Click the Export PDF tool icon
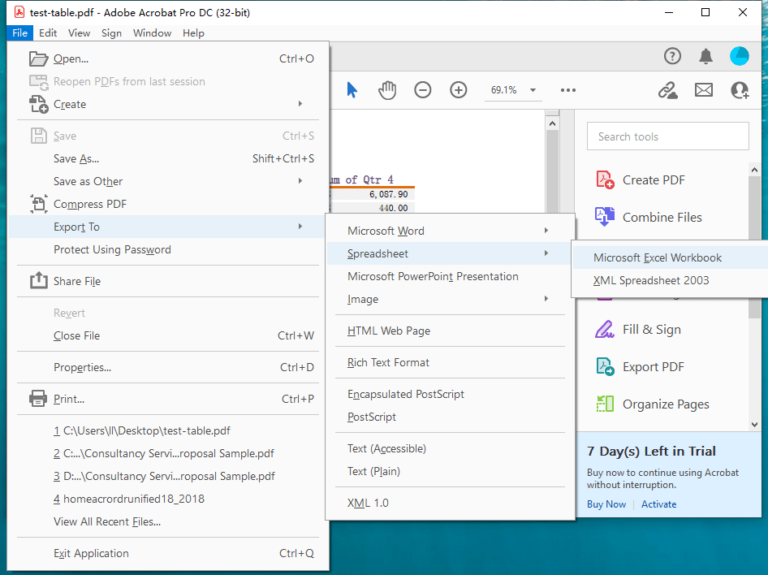Viewport: 768px width, 575px height. pos(605,366)
